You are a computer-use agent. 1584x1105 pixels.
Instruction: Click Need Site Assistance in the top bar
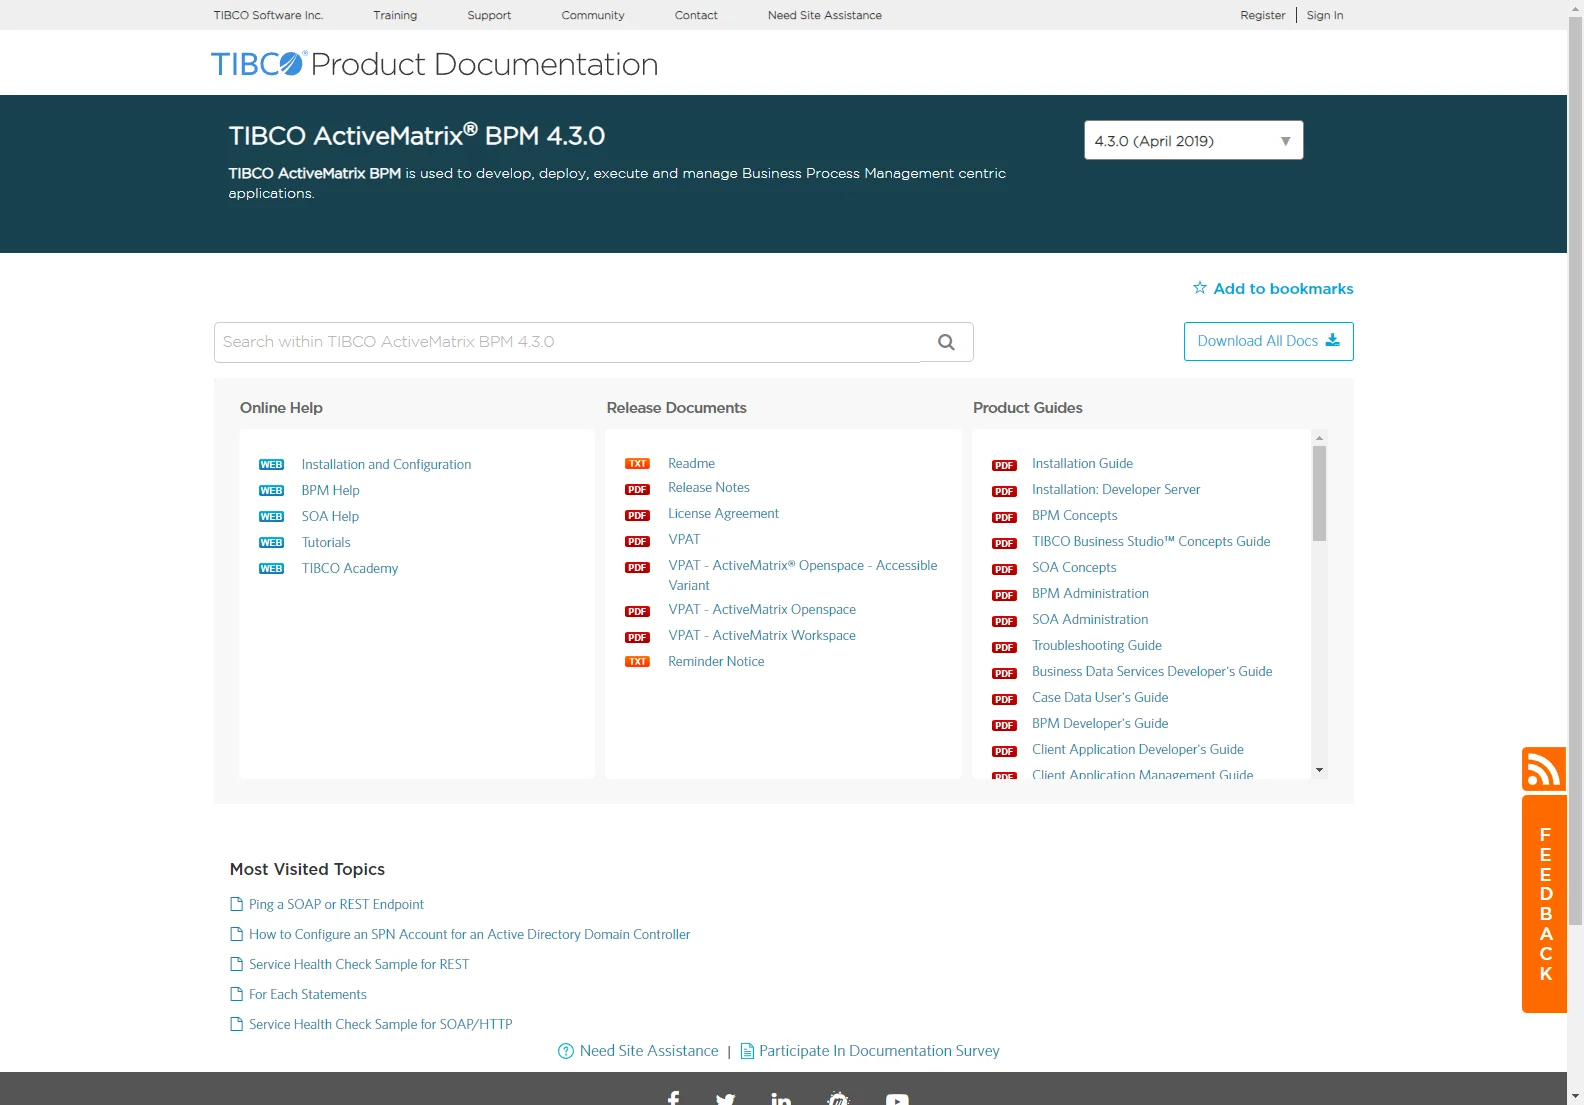tap(825, 15)
